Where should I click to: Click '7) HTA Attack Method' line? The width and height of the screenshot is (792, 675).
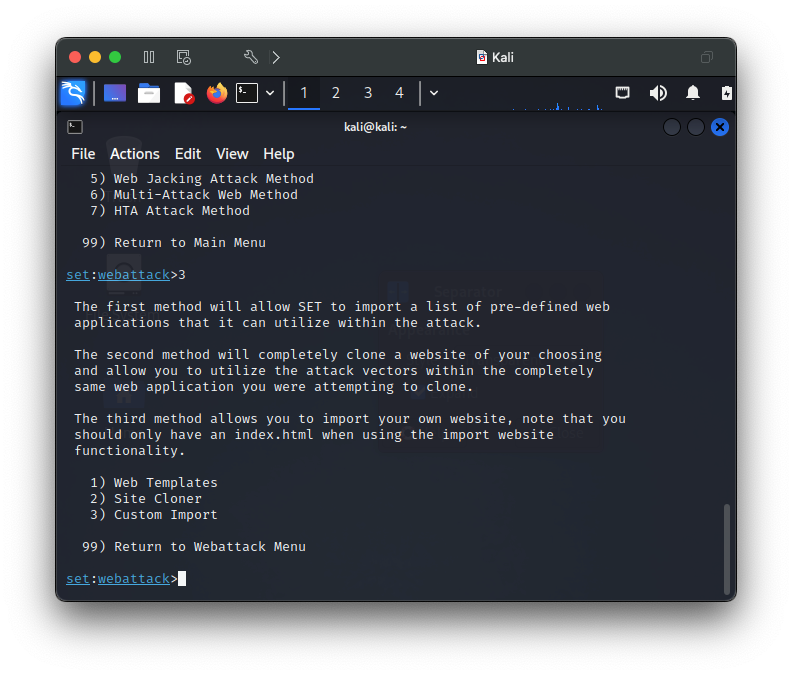170,211
